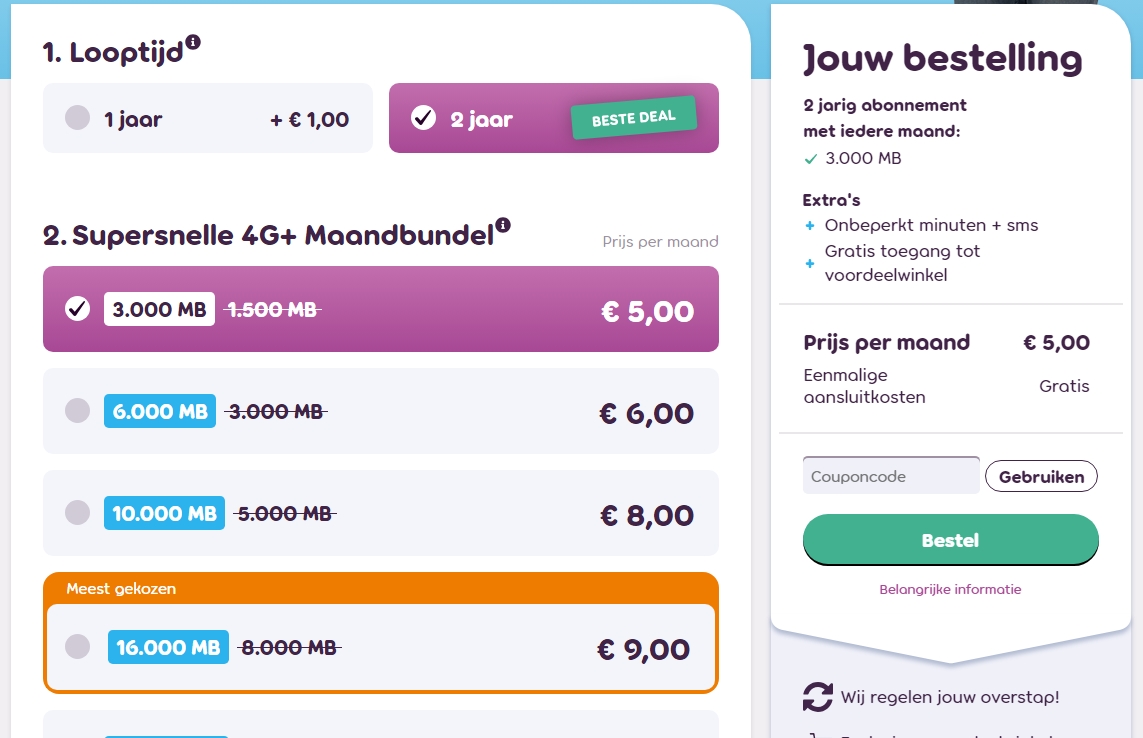Select the 10.000 MB bundle radio
The height and width of the screenshot is (738, 1143).
pyautogui.click(x=77, y=513)
